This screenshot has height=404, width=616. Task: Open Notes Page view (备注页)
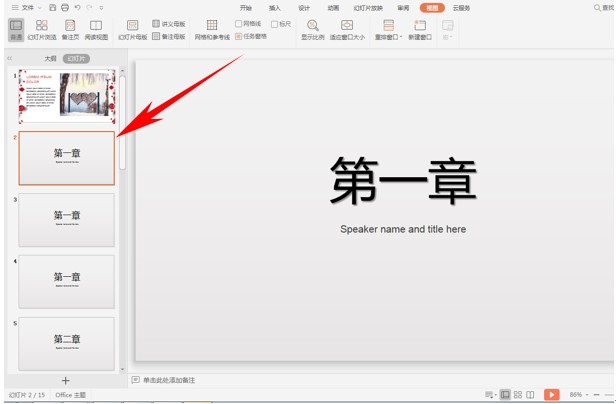click(x=70, y=29)
